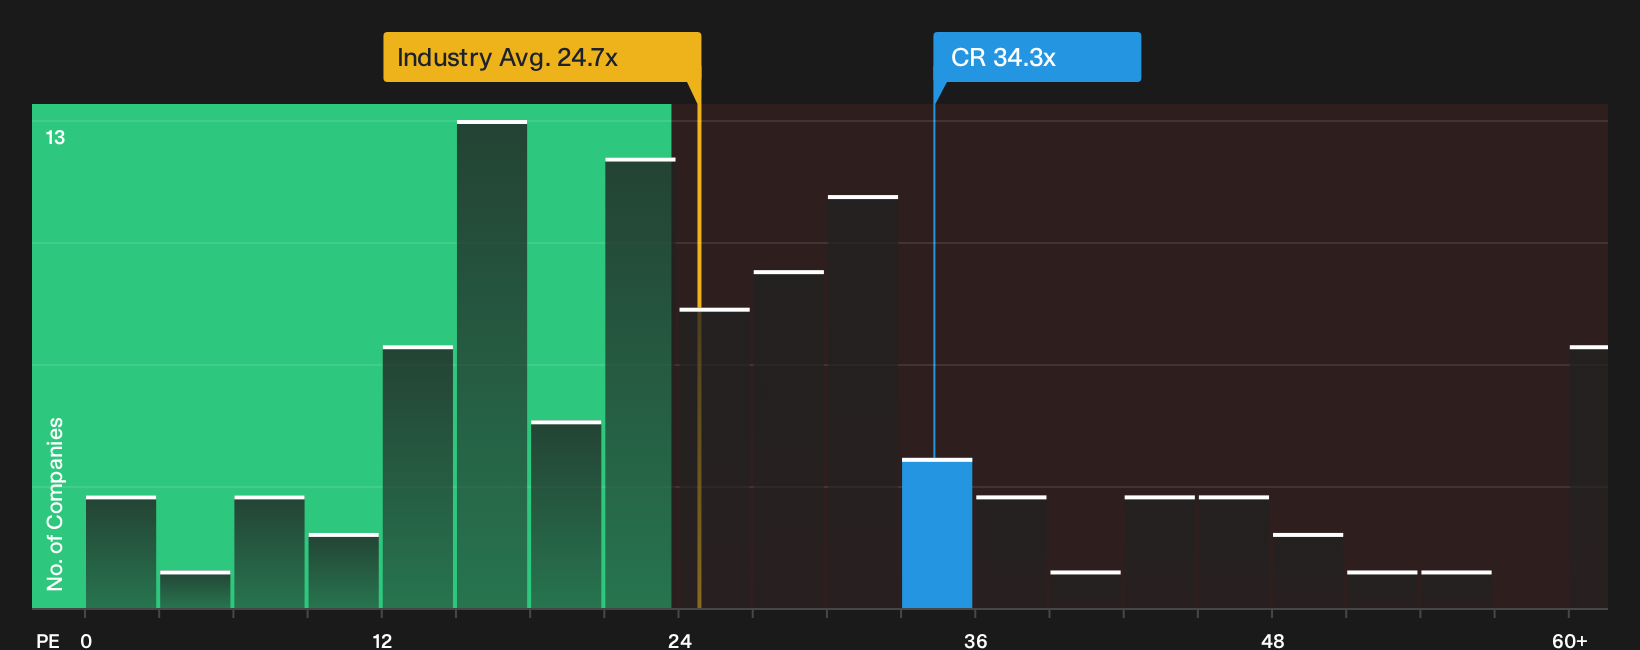Screen dimensions: 1640x650
Task: Click the 'PE' axis label
Action: 48,641
